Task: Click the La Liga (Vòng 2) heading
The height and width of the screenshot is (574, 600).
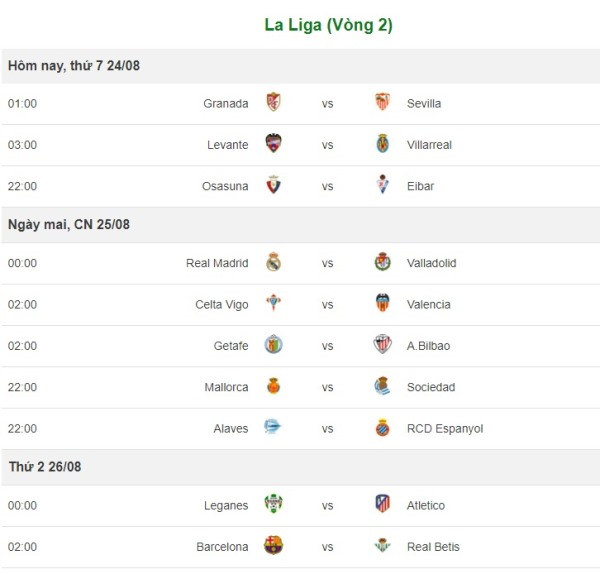Action: pyautogui.click(x=328, y=26)
